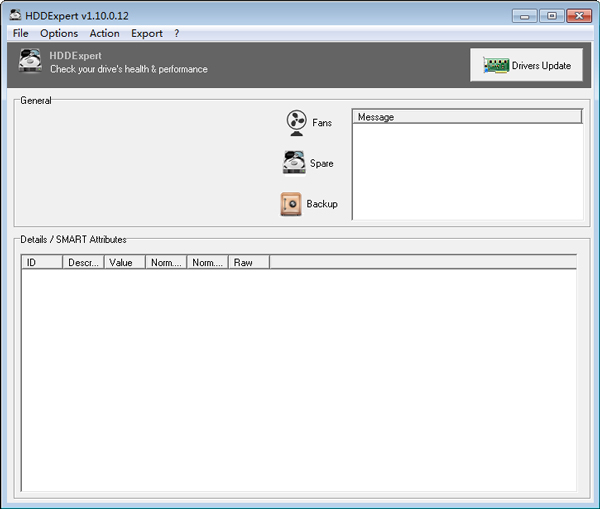600x509 pixels.
Task: Click the second Norm.... column header
Action: click(x=207, y=263)
